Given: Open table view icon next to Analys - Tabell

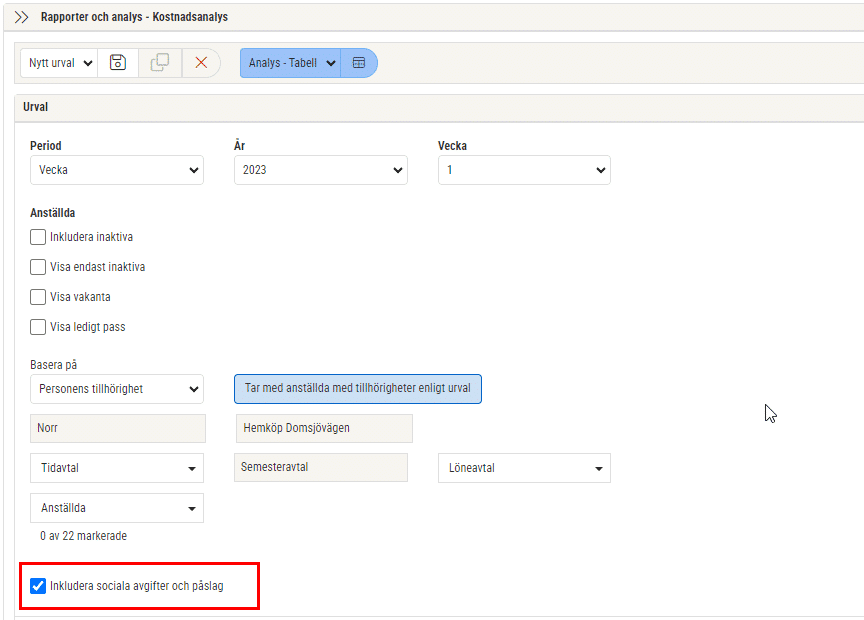Looking at the screenshot, I should (x=359, y=63).
